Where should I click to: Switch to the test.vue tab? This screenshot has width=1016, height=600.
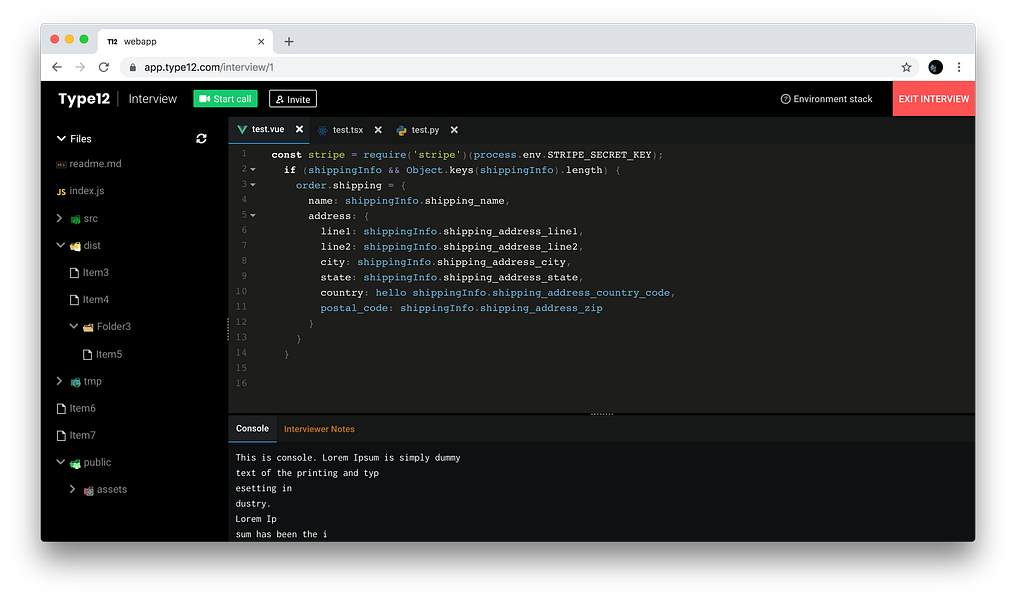[x=268, y=130]
